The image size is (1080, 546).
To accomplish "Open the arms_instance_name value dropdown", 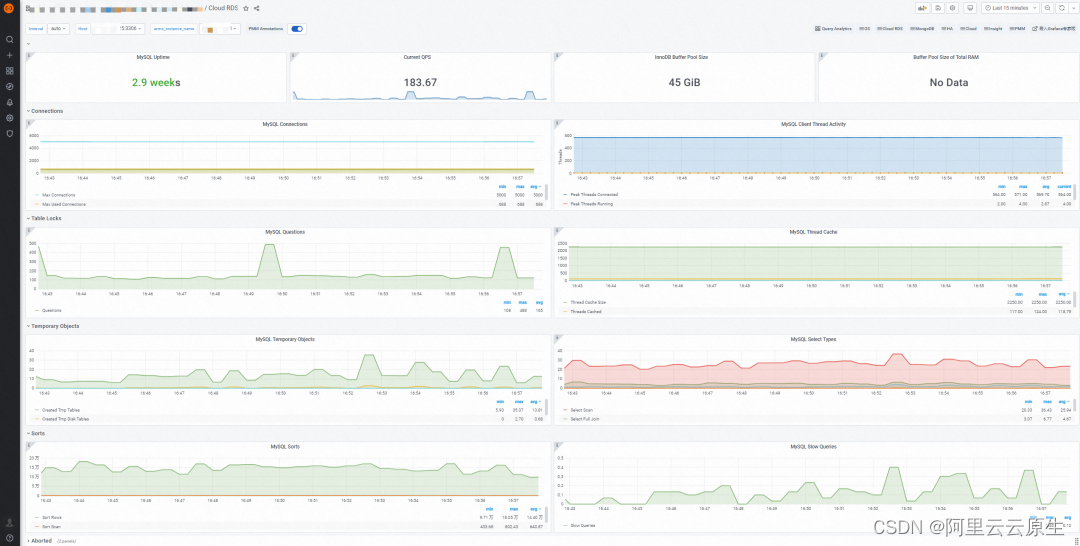I will click(x=220, y=29).
